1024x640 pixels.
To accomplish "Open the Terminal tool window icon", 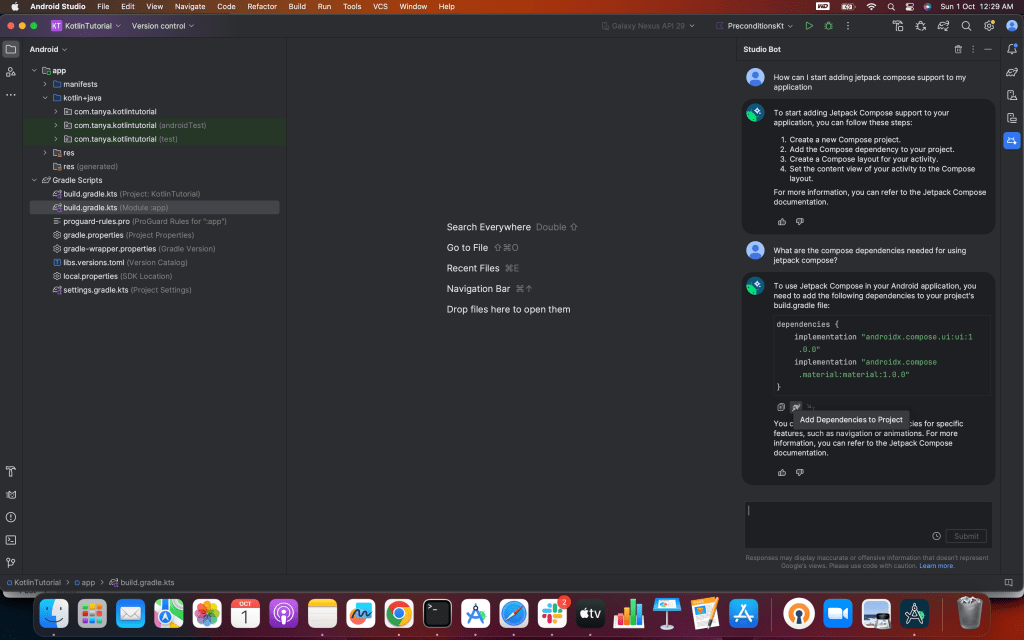I will click(x=11, y=540).
